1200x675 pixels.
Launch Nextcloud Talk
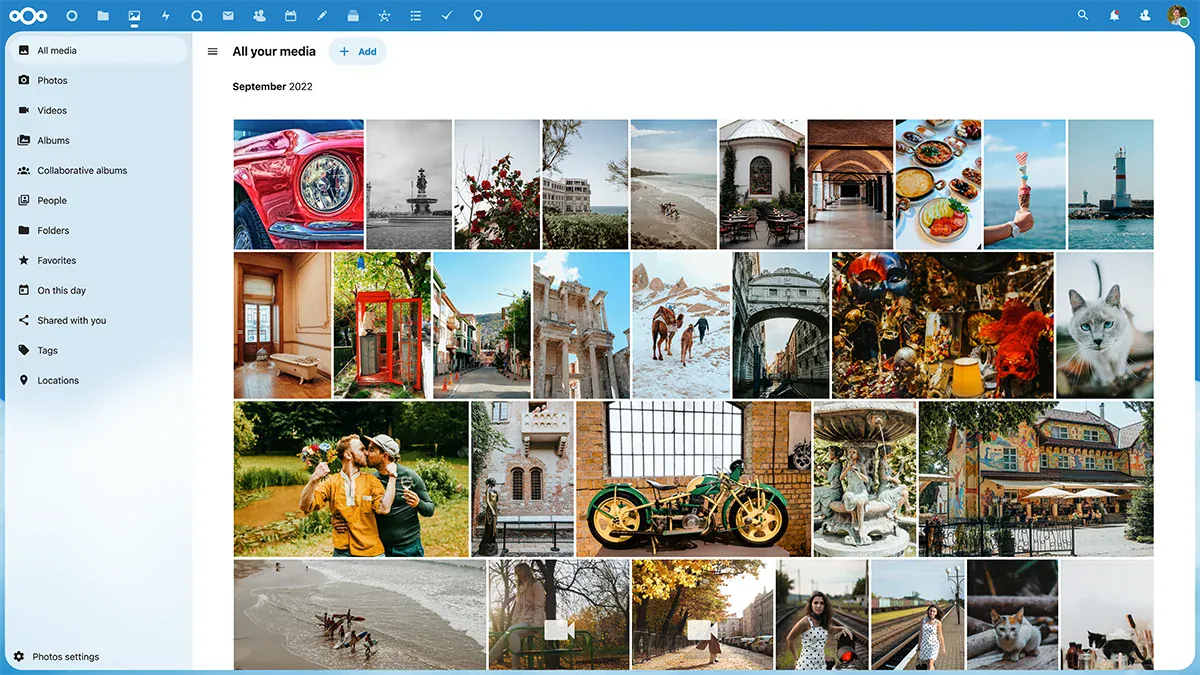coord(197,15)
